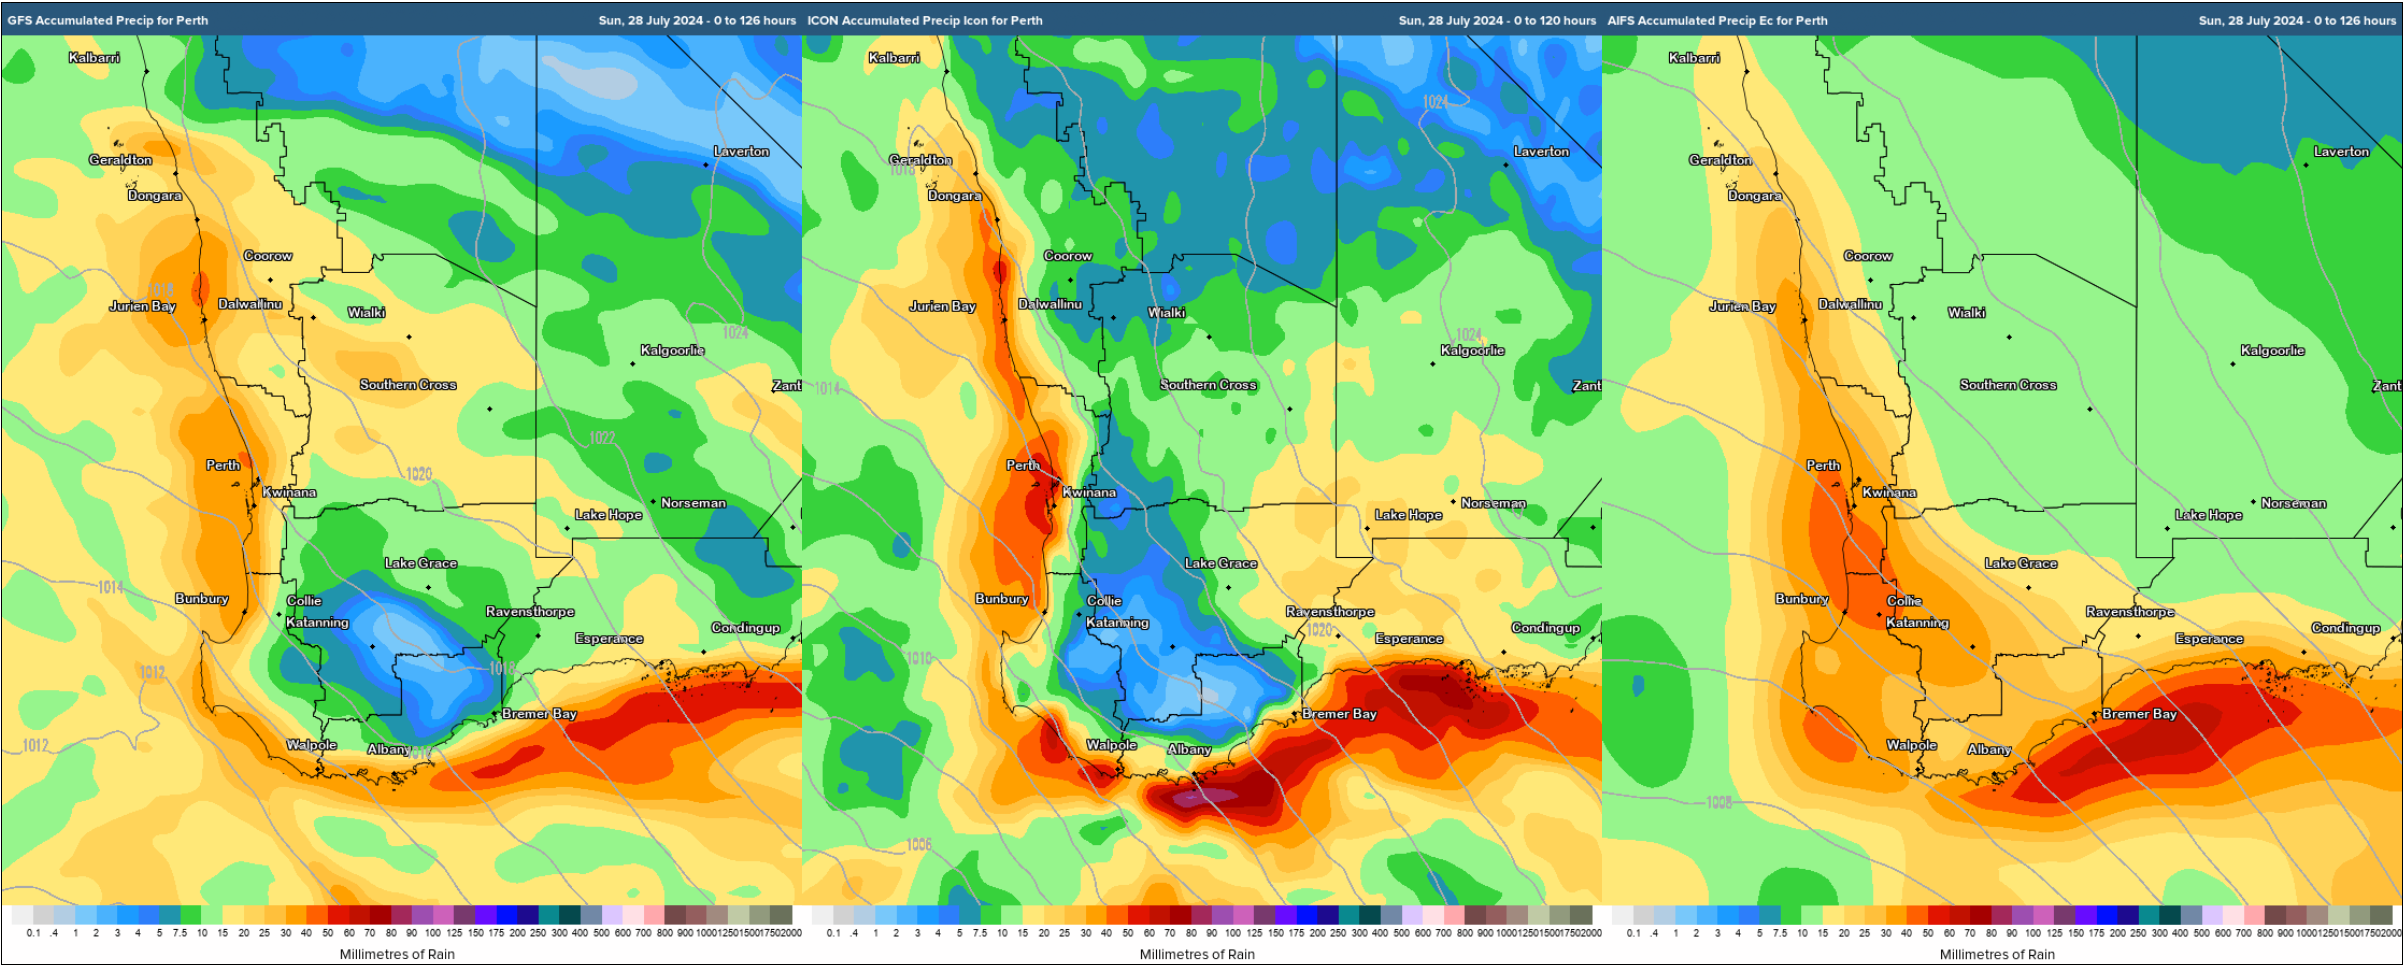This screenshot has height=965, width=2405.
Task: Pick Laverton on the ICON map
Action: tap(1541, 151)
